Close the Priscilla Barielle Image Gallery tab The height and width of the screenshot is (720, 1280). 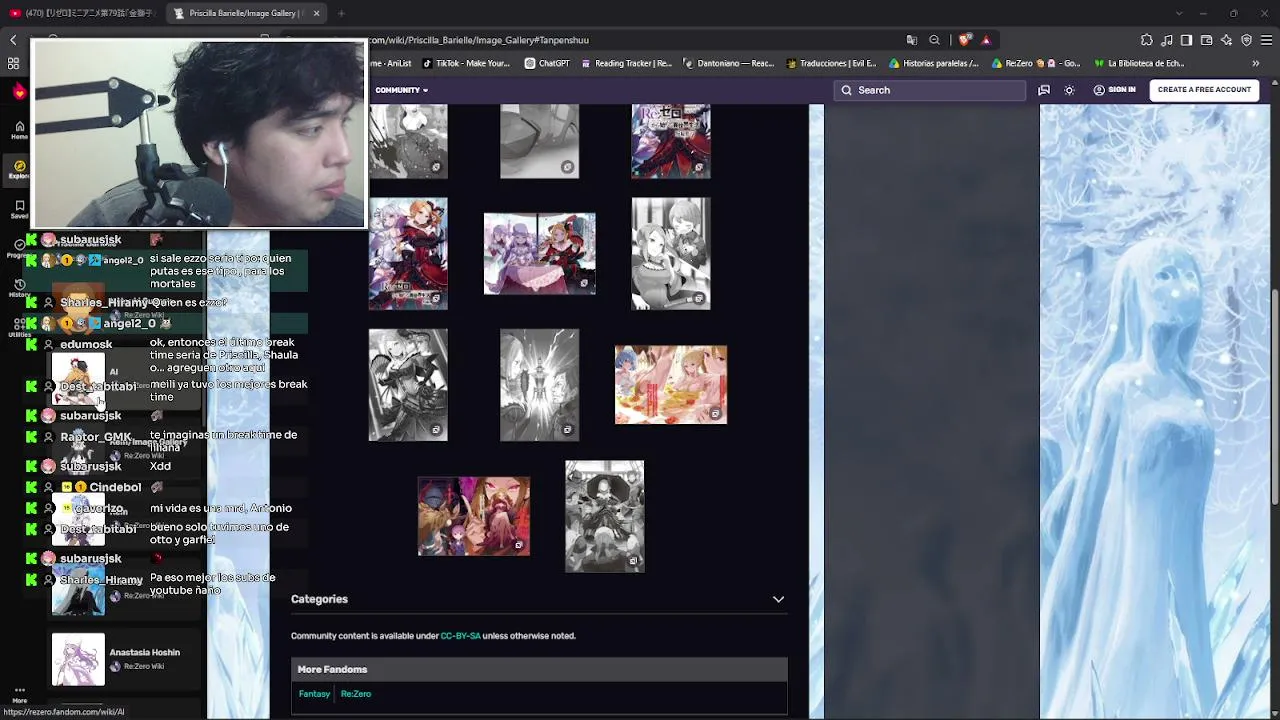tap(316, 13)
